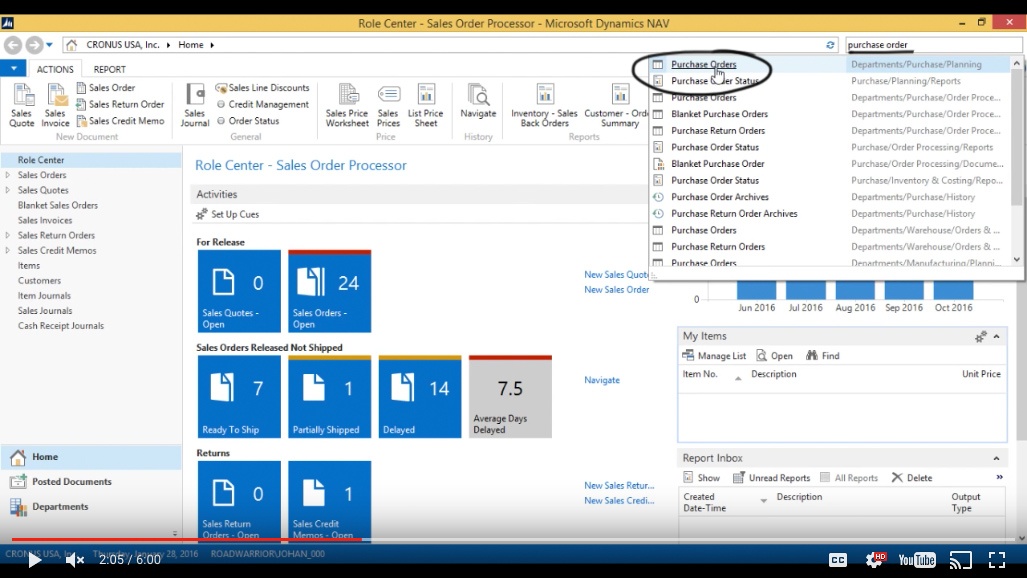Image resolution: width=1027 pixels, height=578 pixels.
Task: Expand the Sales Quotes tree node
Action: pos(8,190)
